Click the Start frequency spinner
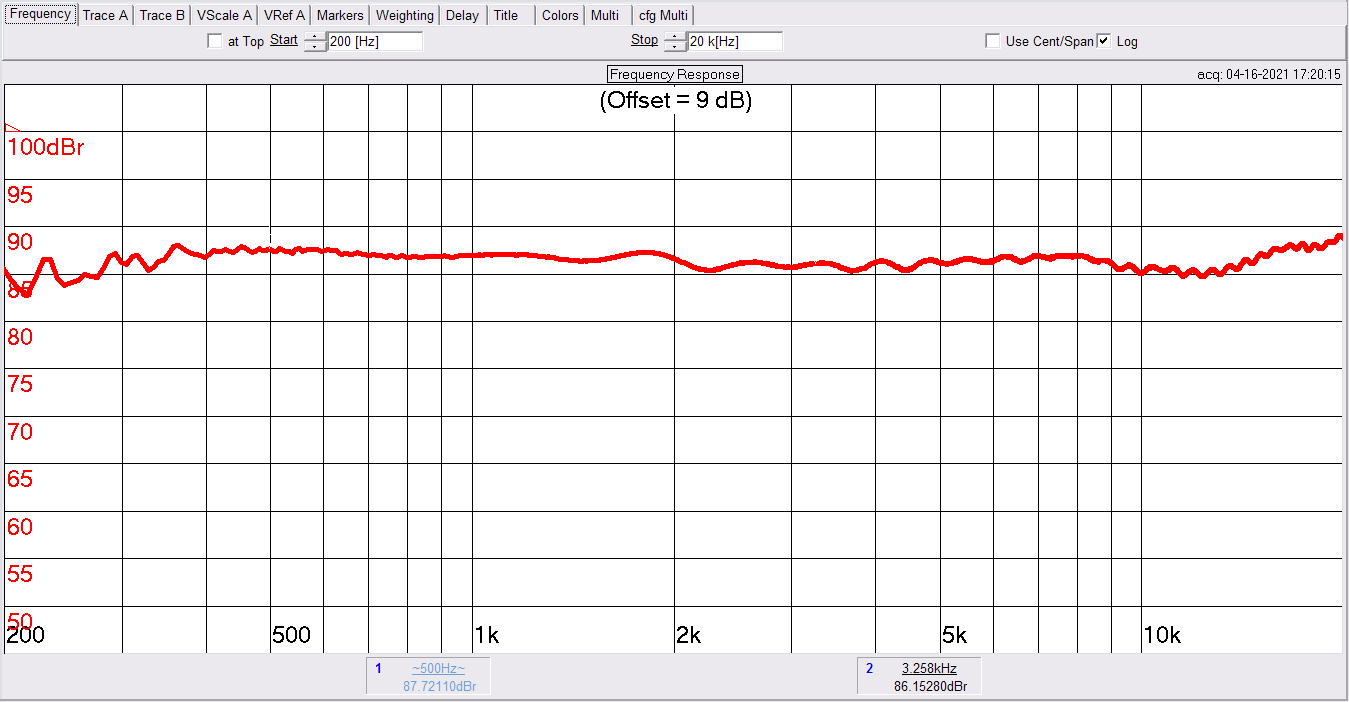 (315, 41)
